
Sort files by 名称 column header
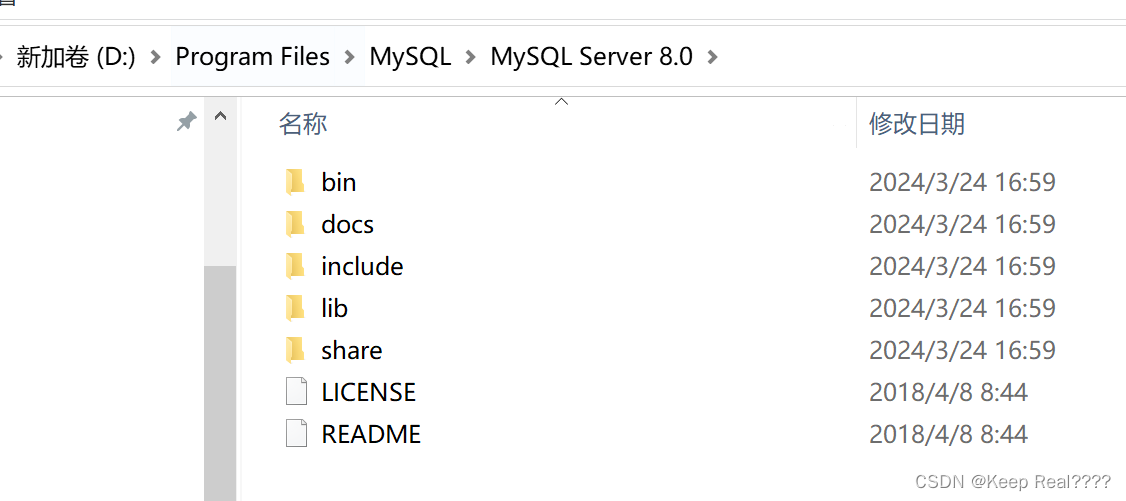[303, 124]
